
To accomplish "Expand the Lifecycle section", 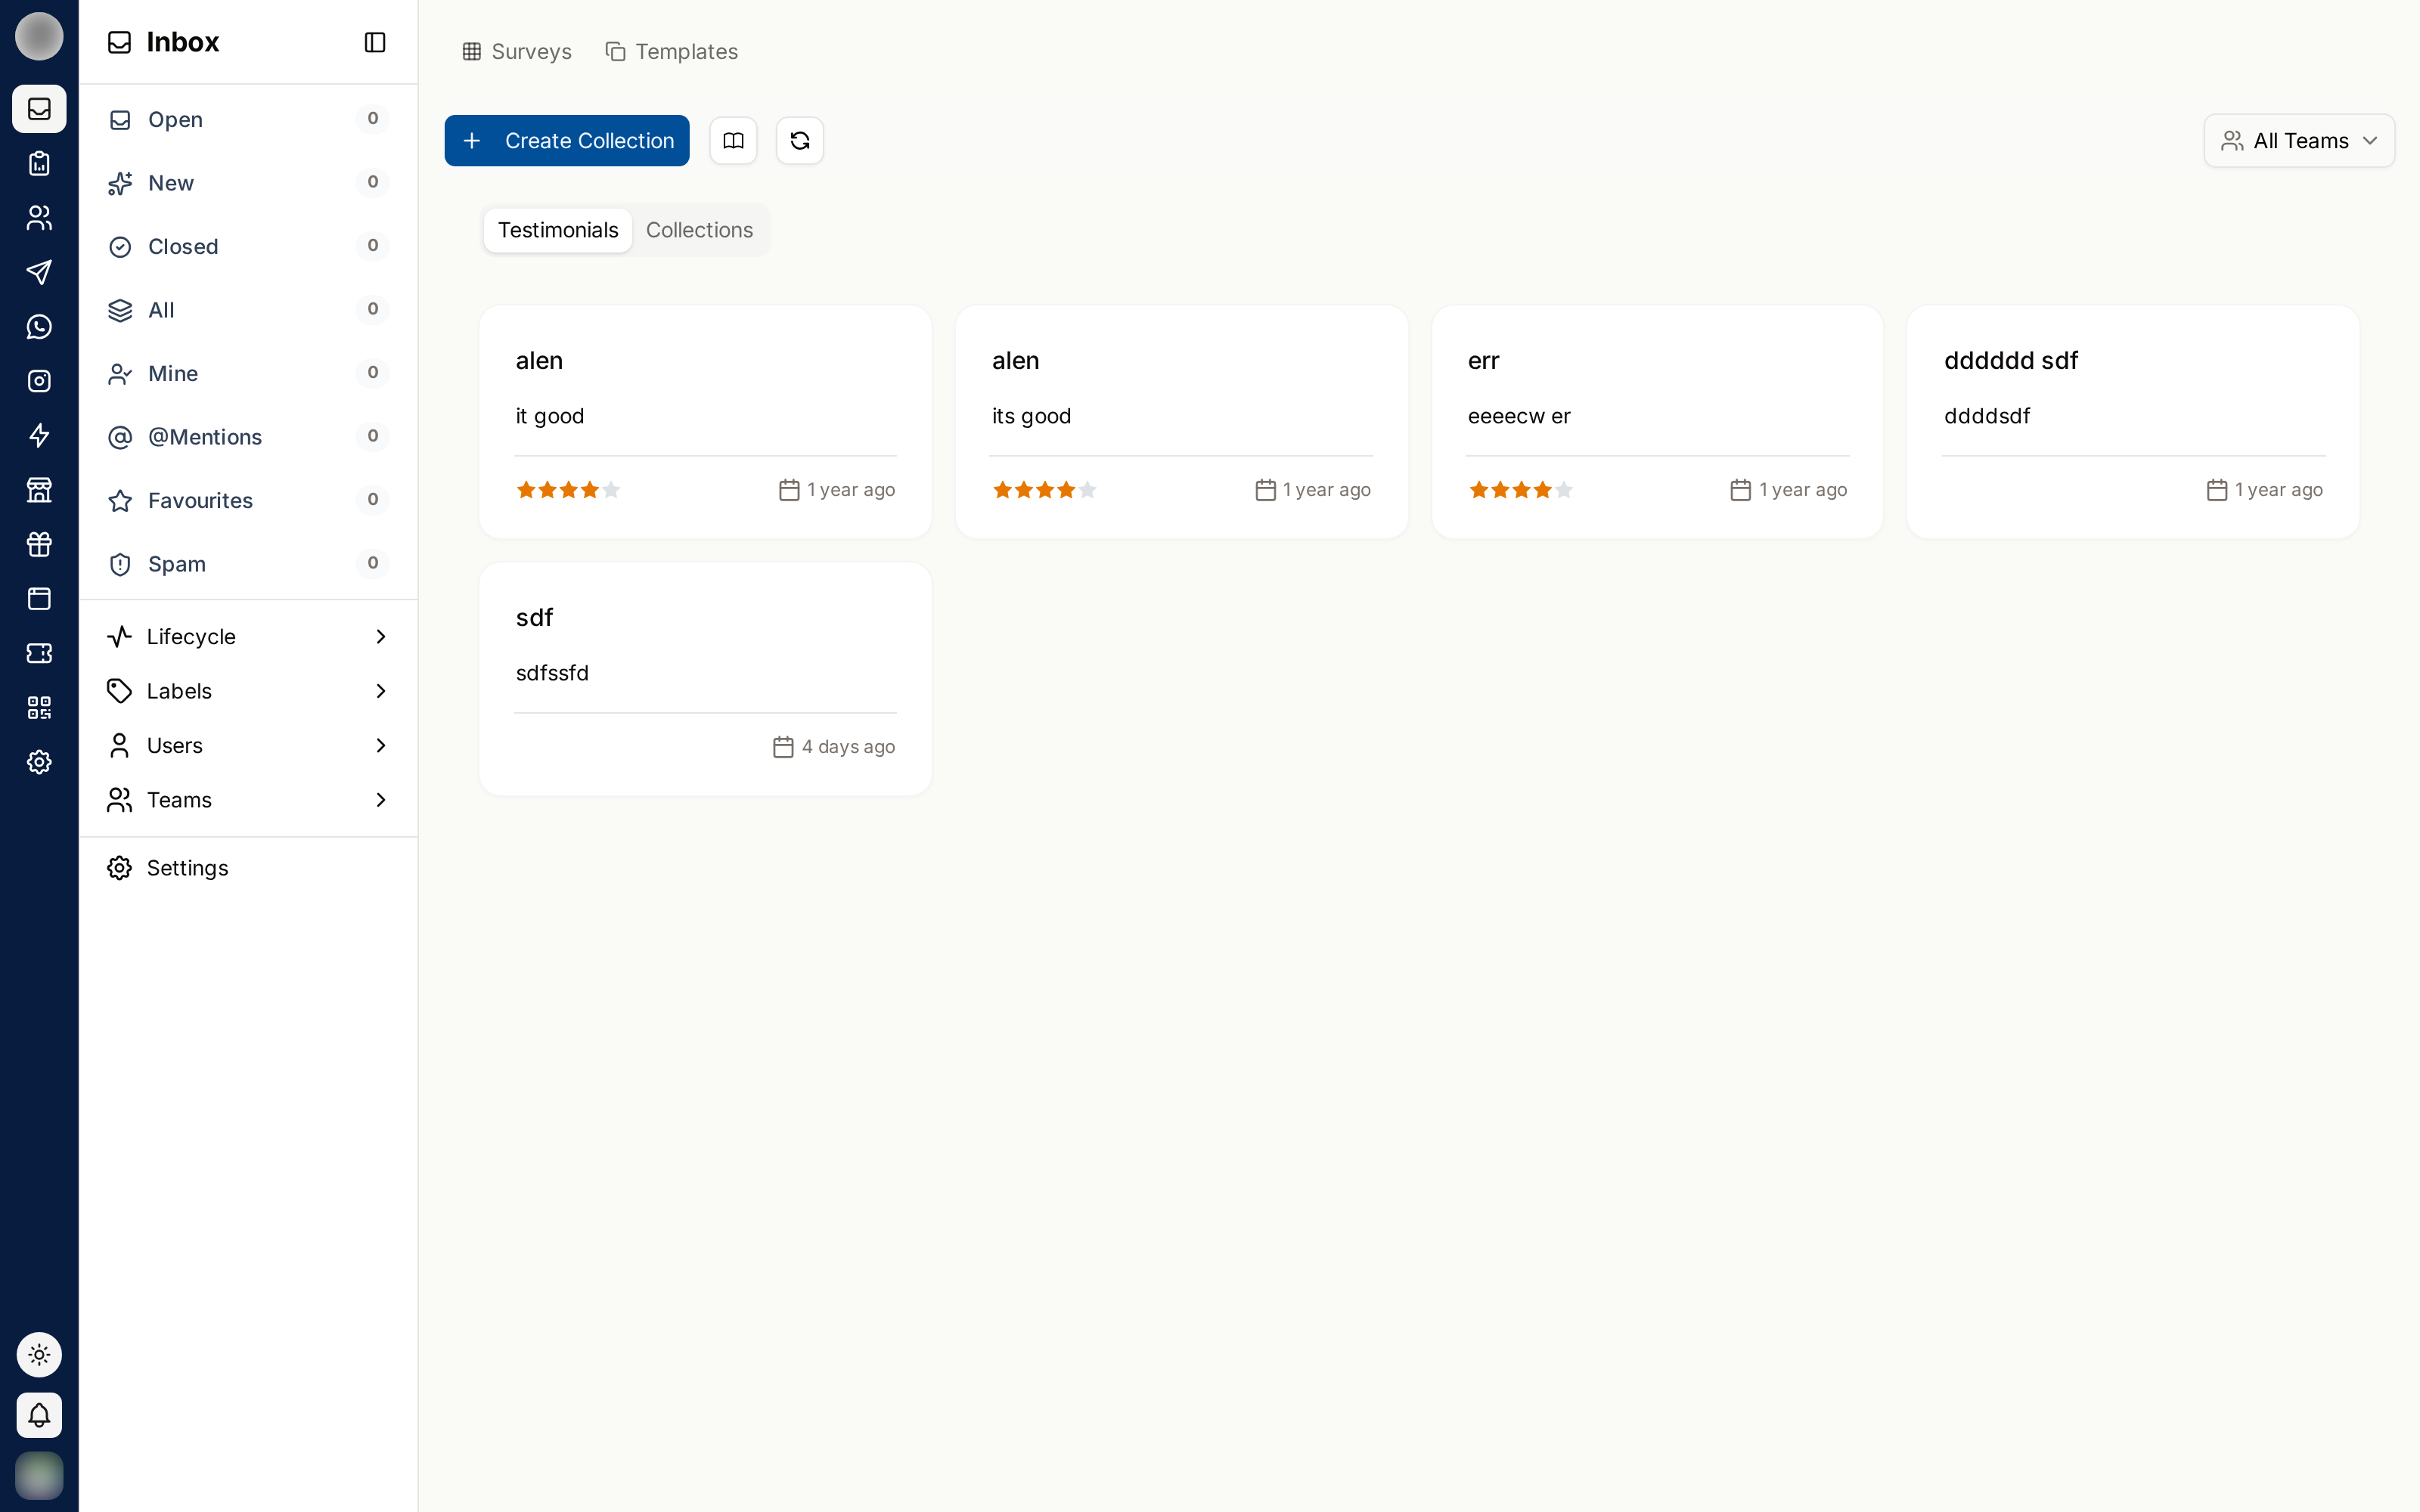I will pyautogui.click(x=248, y=637).
